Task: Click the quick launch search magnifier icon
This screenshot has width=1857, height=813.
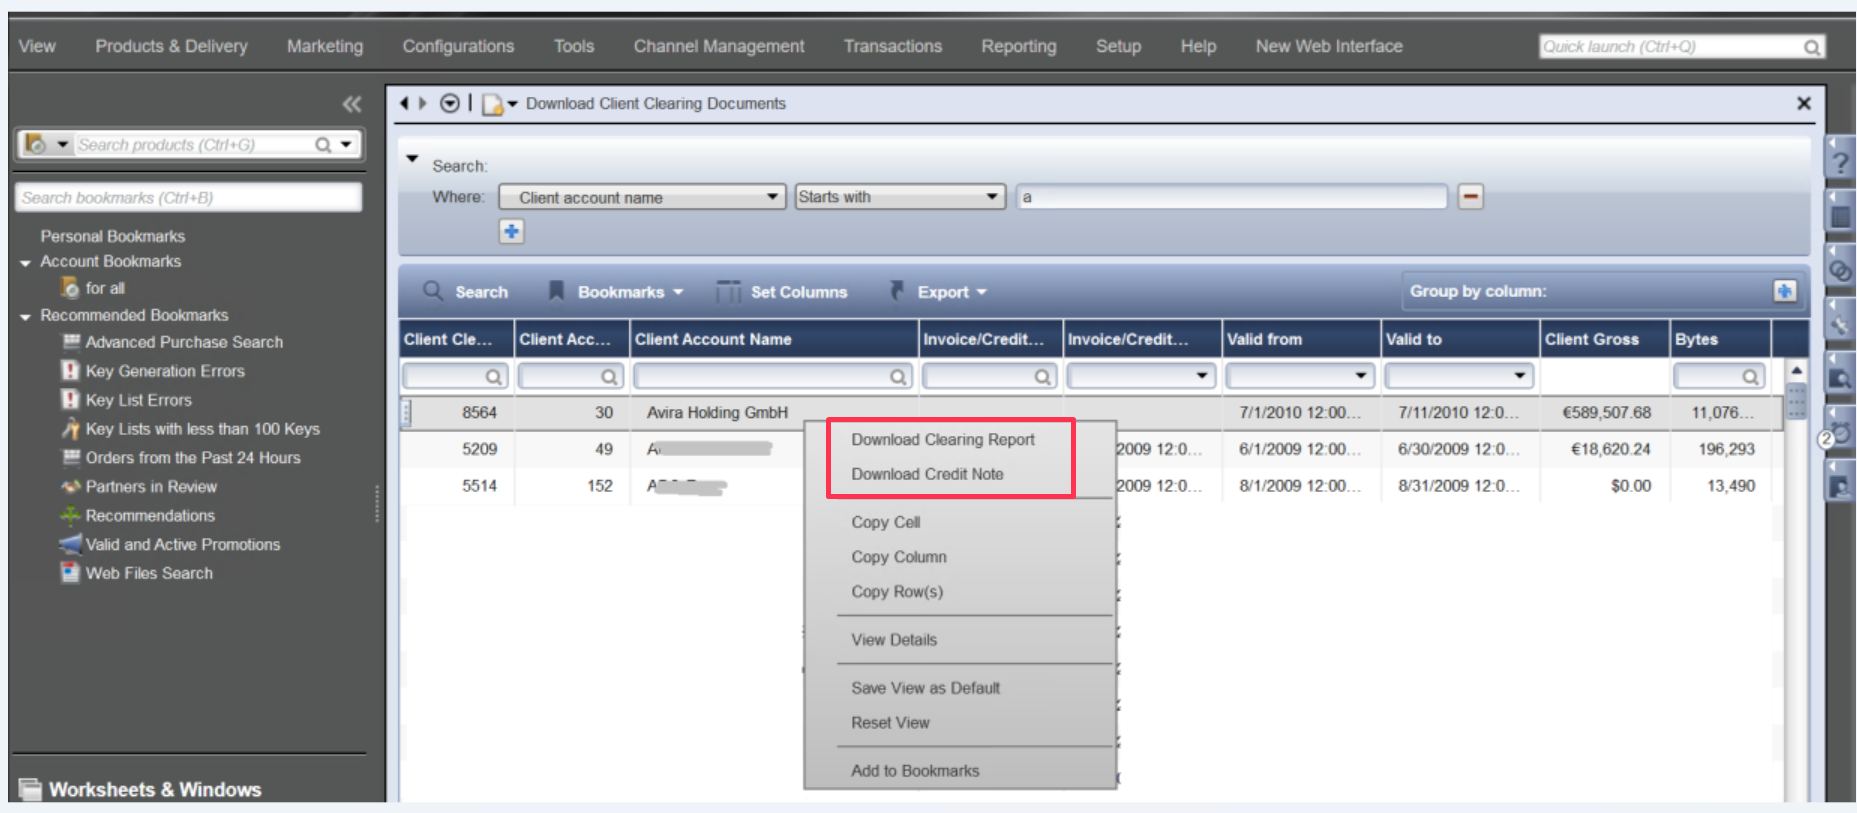Action: (1811, 47)
